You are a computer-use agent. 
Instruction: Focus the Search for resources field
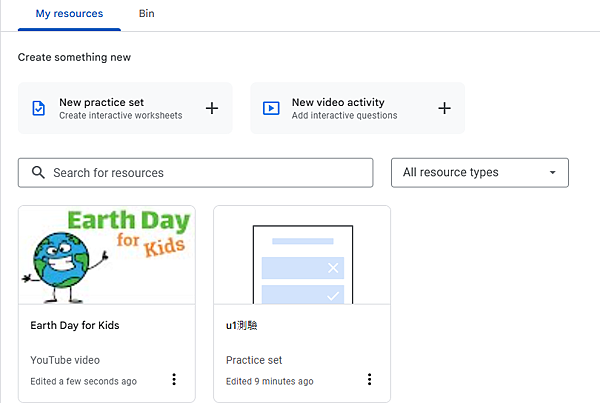point(196,173)
